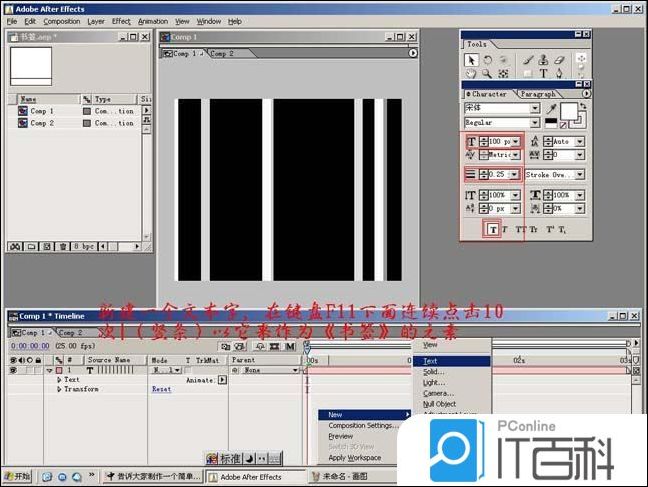
Task: Expand the Transform property group
Action: (x=59, y=389)
